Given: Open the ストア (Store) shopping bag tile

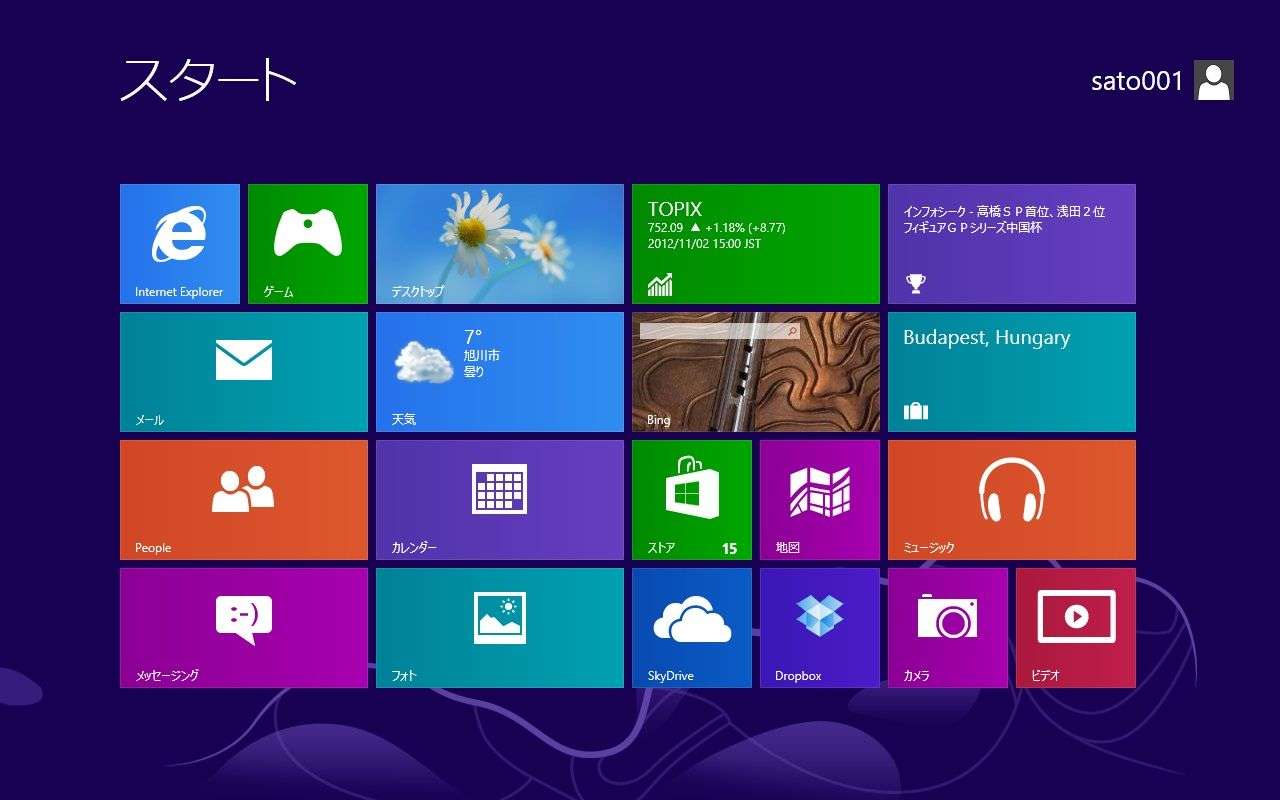Looking at the screenshot, I should pyautogui.click(x=692, y=500).
